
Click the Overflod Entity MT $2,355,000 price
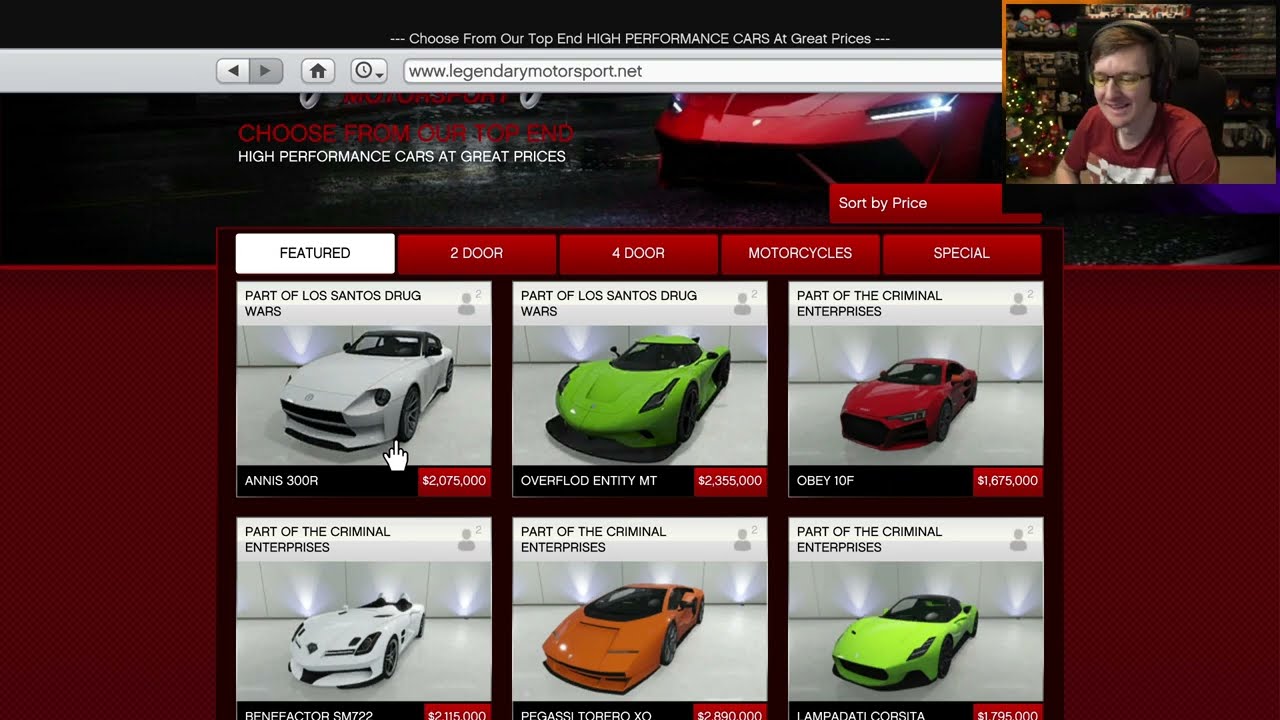(x=730, y=481)
